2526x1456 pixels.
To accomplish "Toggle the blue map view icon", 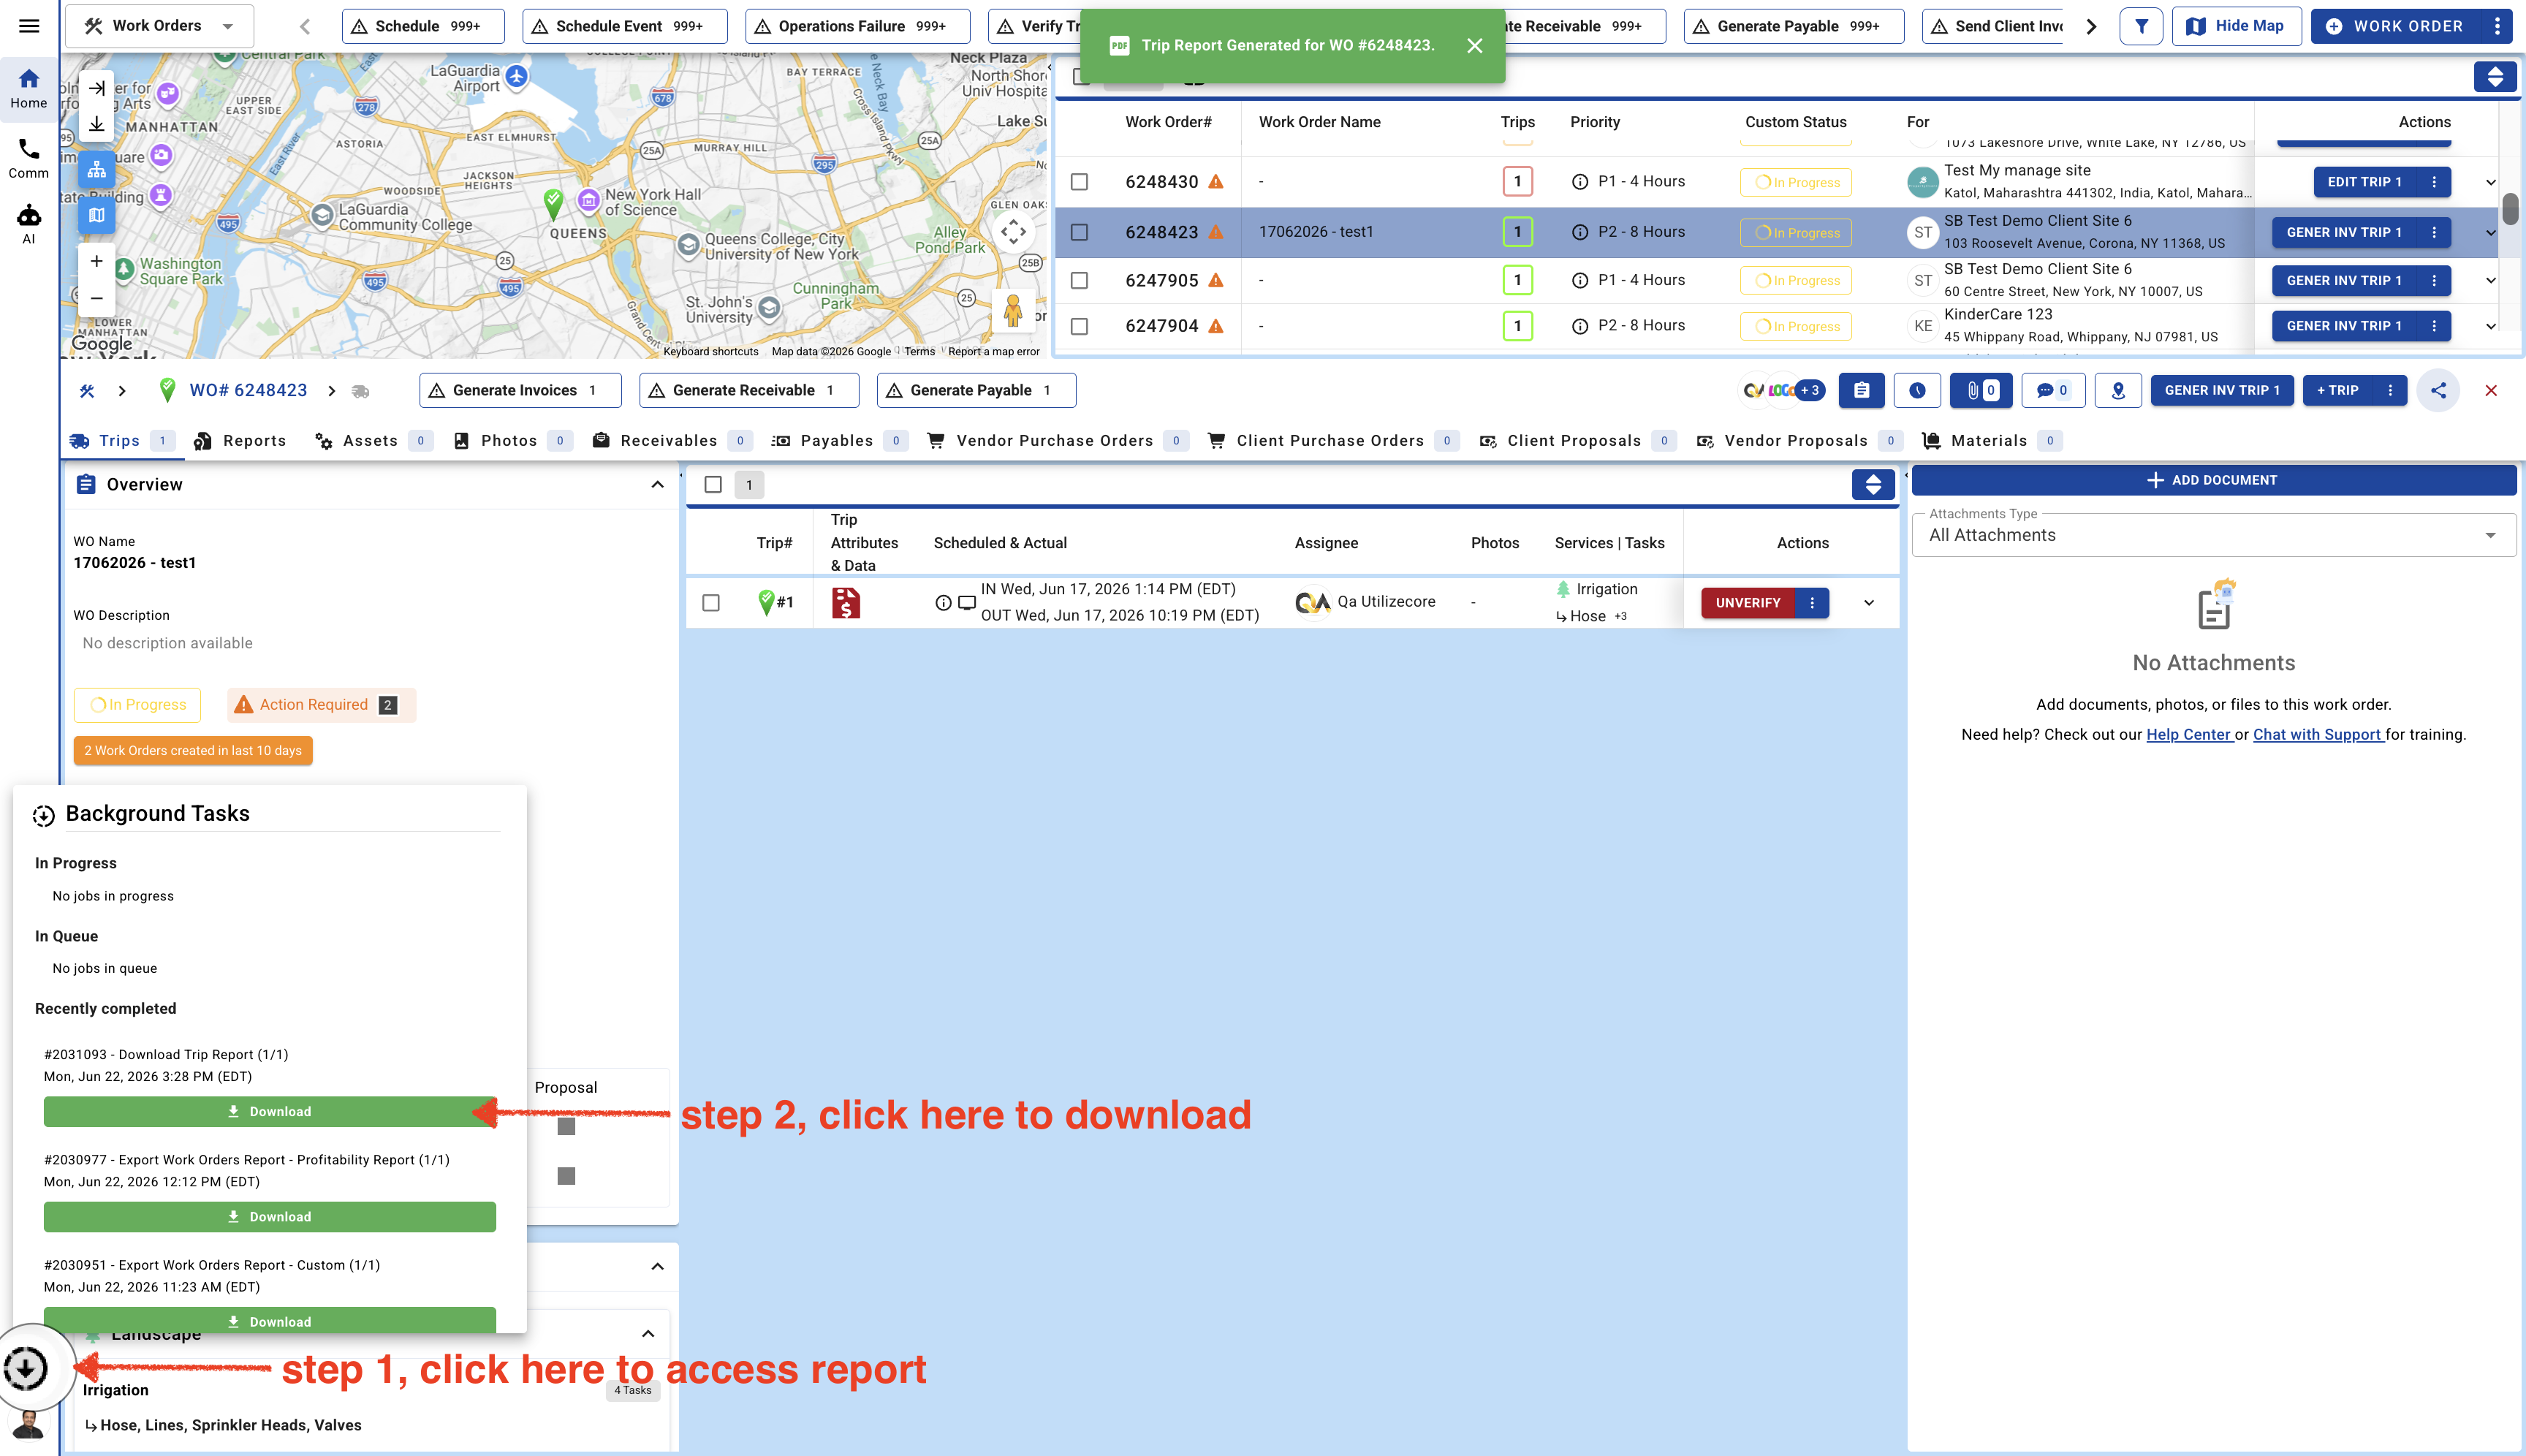I will coord(97,214).
